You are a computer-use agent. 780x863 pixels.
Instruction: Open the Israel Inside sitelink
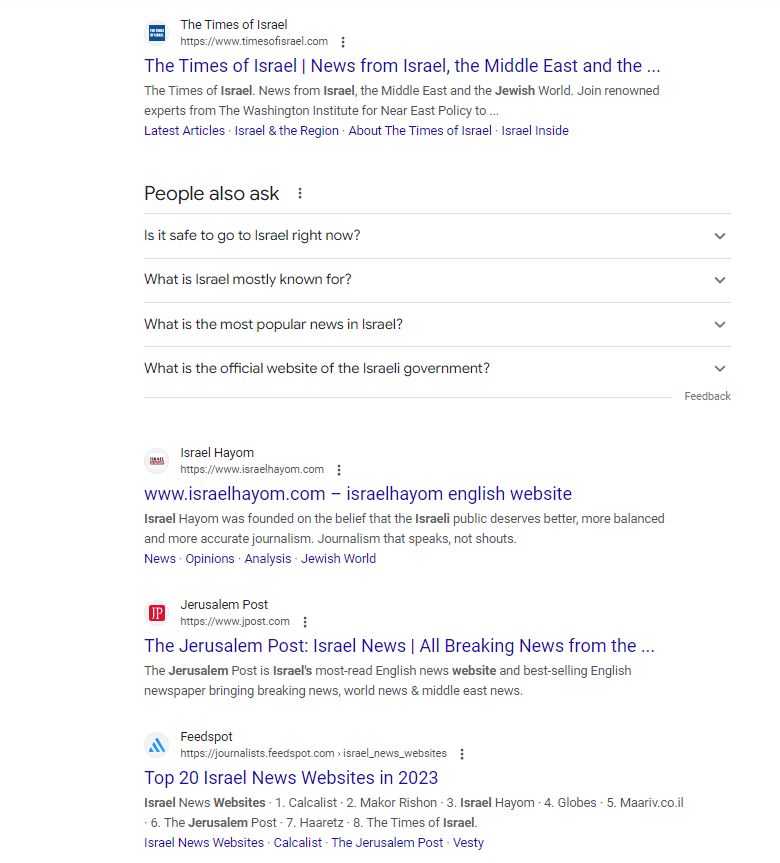tap(534, 130)
